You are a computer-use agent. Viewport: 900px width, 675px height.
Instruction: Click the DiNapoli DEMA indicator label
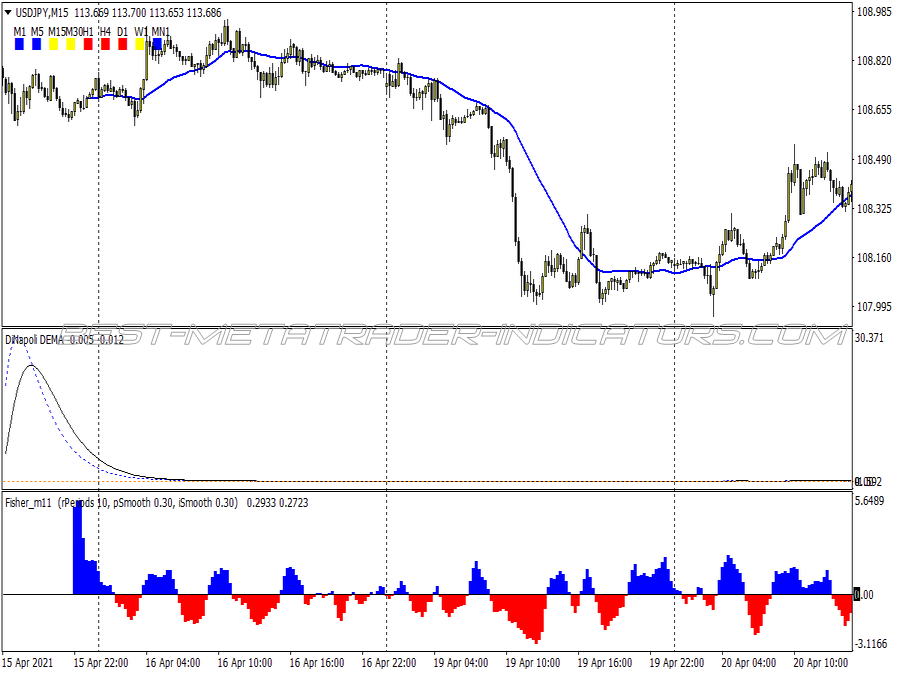coord(34,340)
